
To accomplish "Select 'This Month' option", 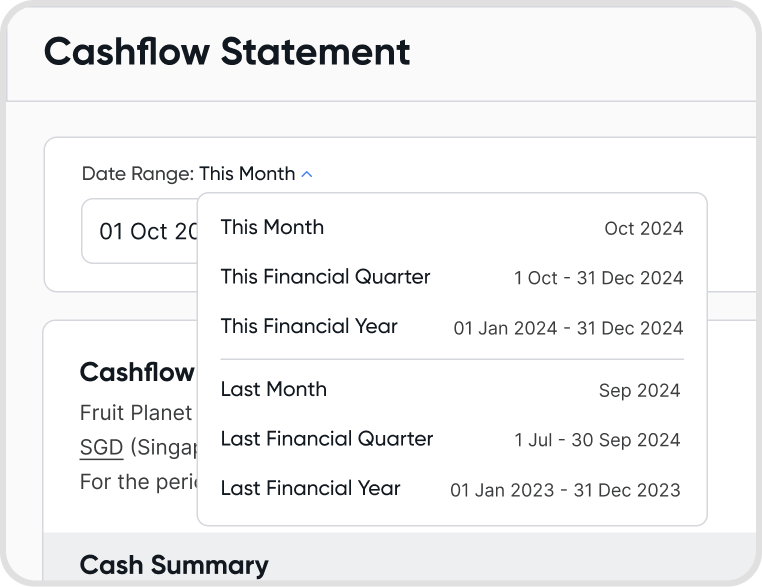I will 272,227.
